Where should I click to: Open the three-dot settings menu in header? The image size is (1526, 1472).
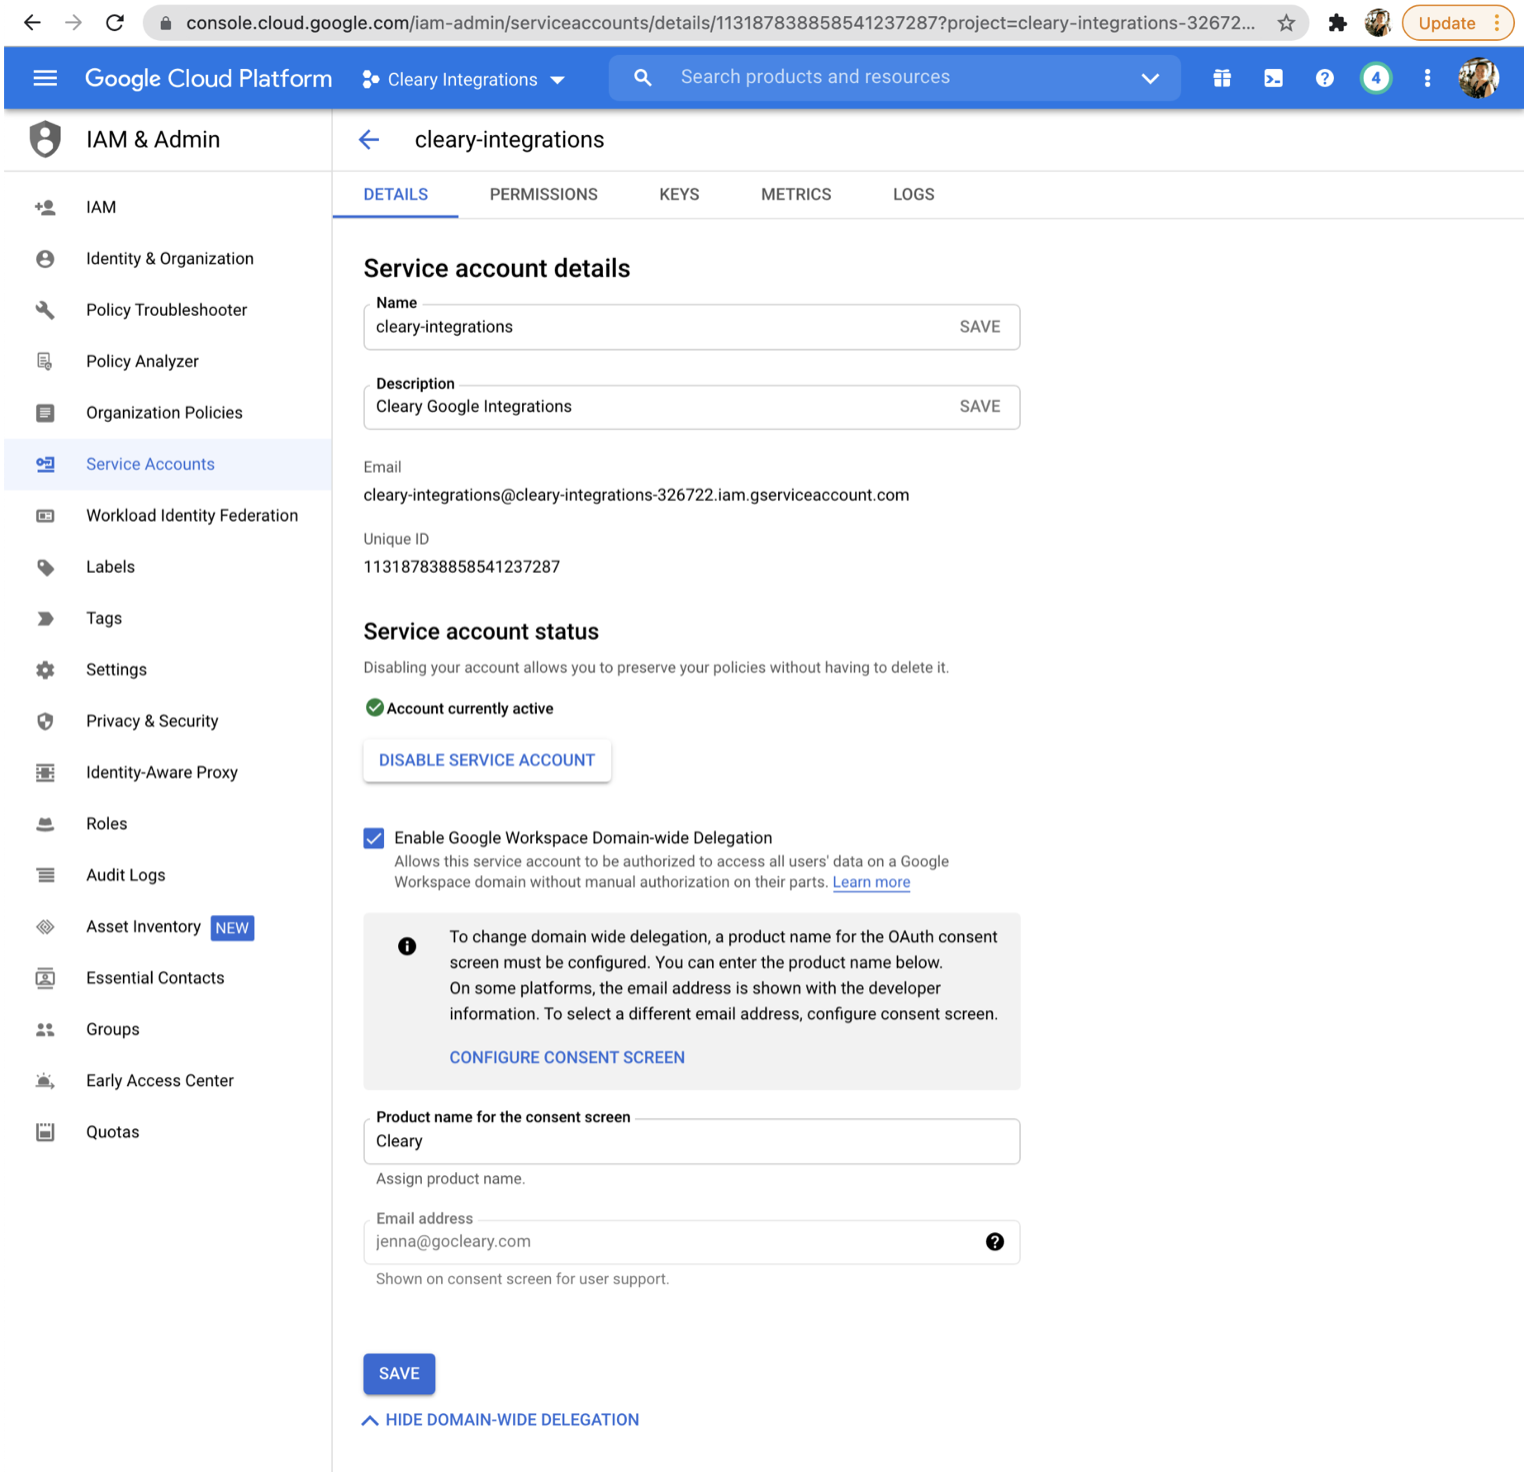[x=1427, y=78]
